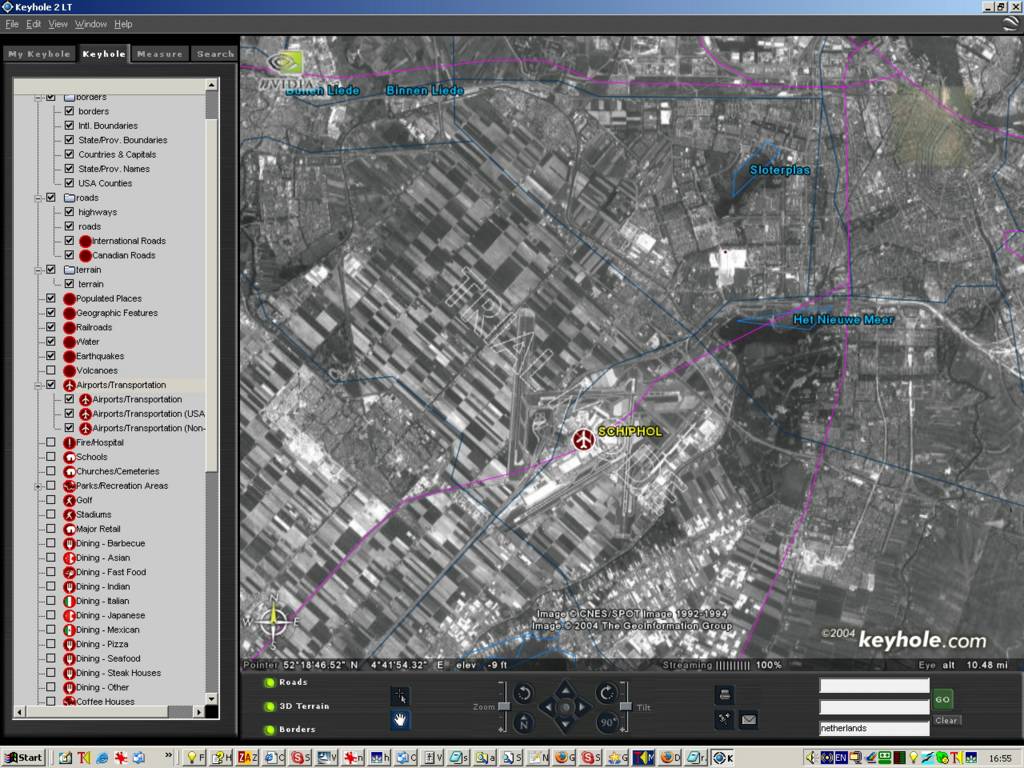The height and width of the screenshot is (768, 1024).
Task: Collapse the roads folder tree node
Action: [x=38, y=198]
